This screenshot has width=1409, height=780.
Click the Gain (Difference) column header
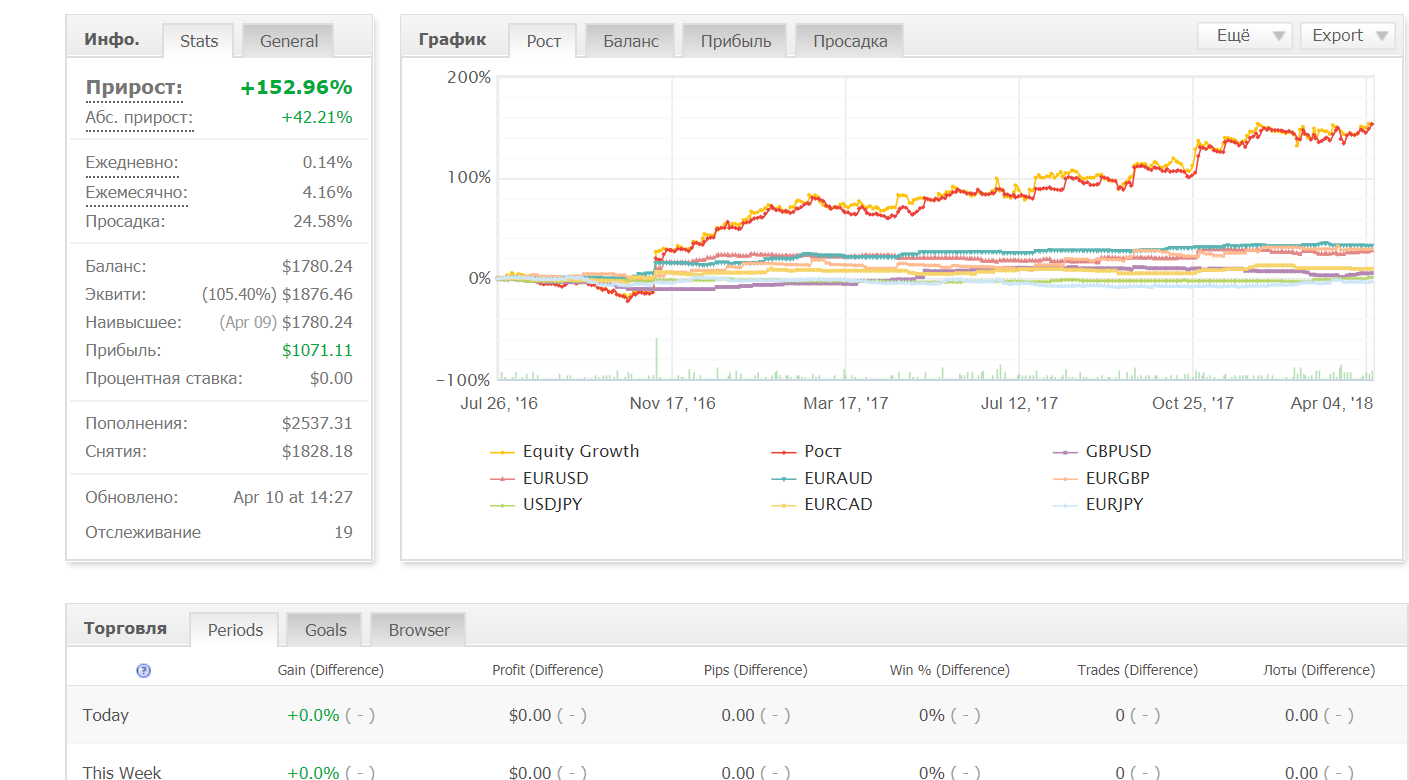[x=331, y=670]
